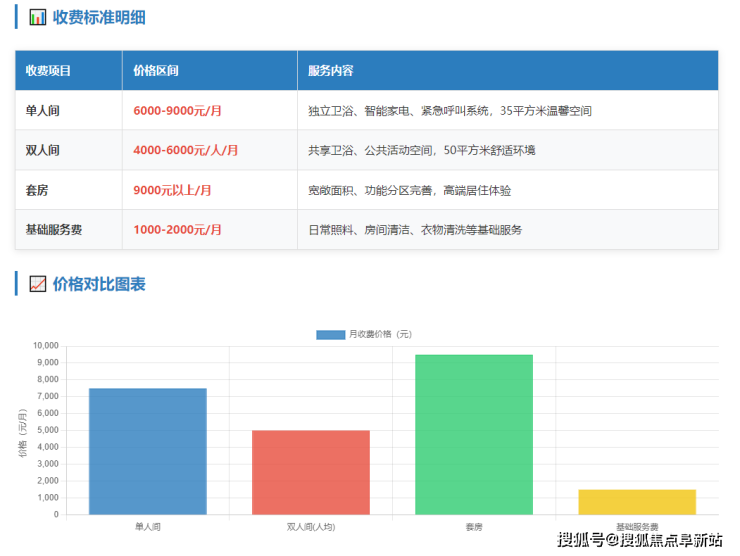Click the blue 单人间 bar in chart
This screenshot has width=740, height=556.
click(148, 451)
